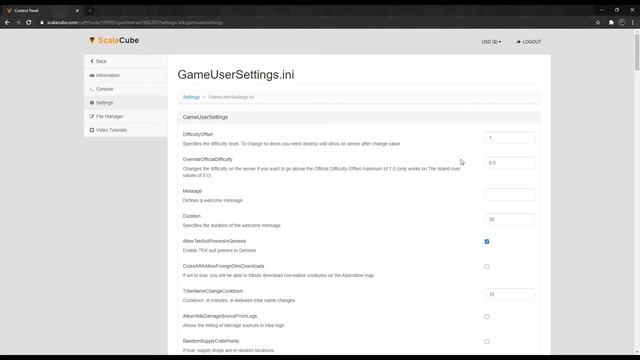Click the browser address bar URL
640x360 pixels.
click(135, 22)
